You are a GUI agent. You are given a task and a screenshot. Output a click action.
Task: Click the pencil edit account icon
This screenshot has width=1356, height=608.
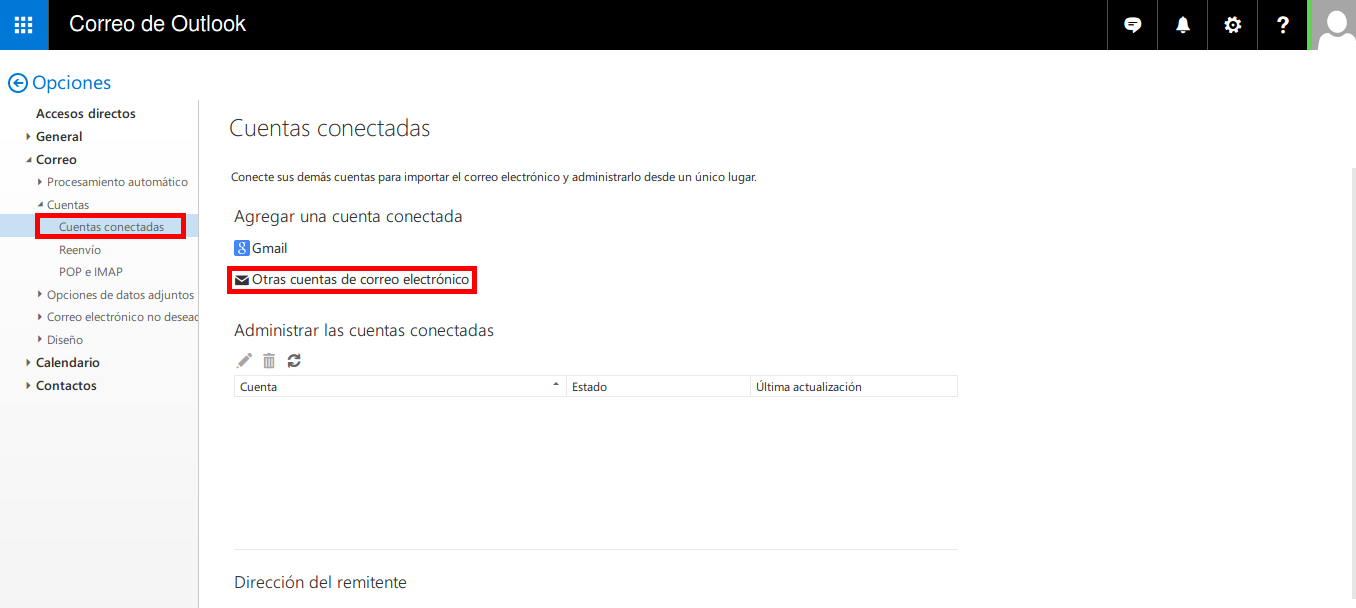pos(244,361)
